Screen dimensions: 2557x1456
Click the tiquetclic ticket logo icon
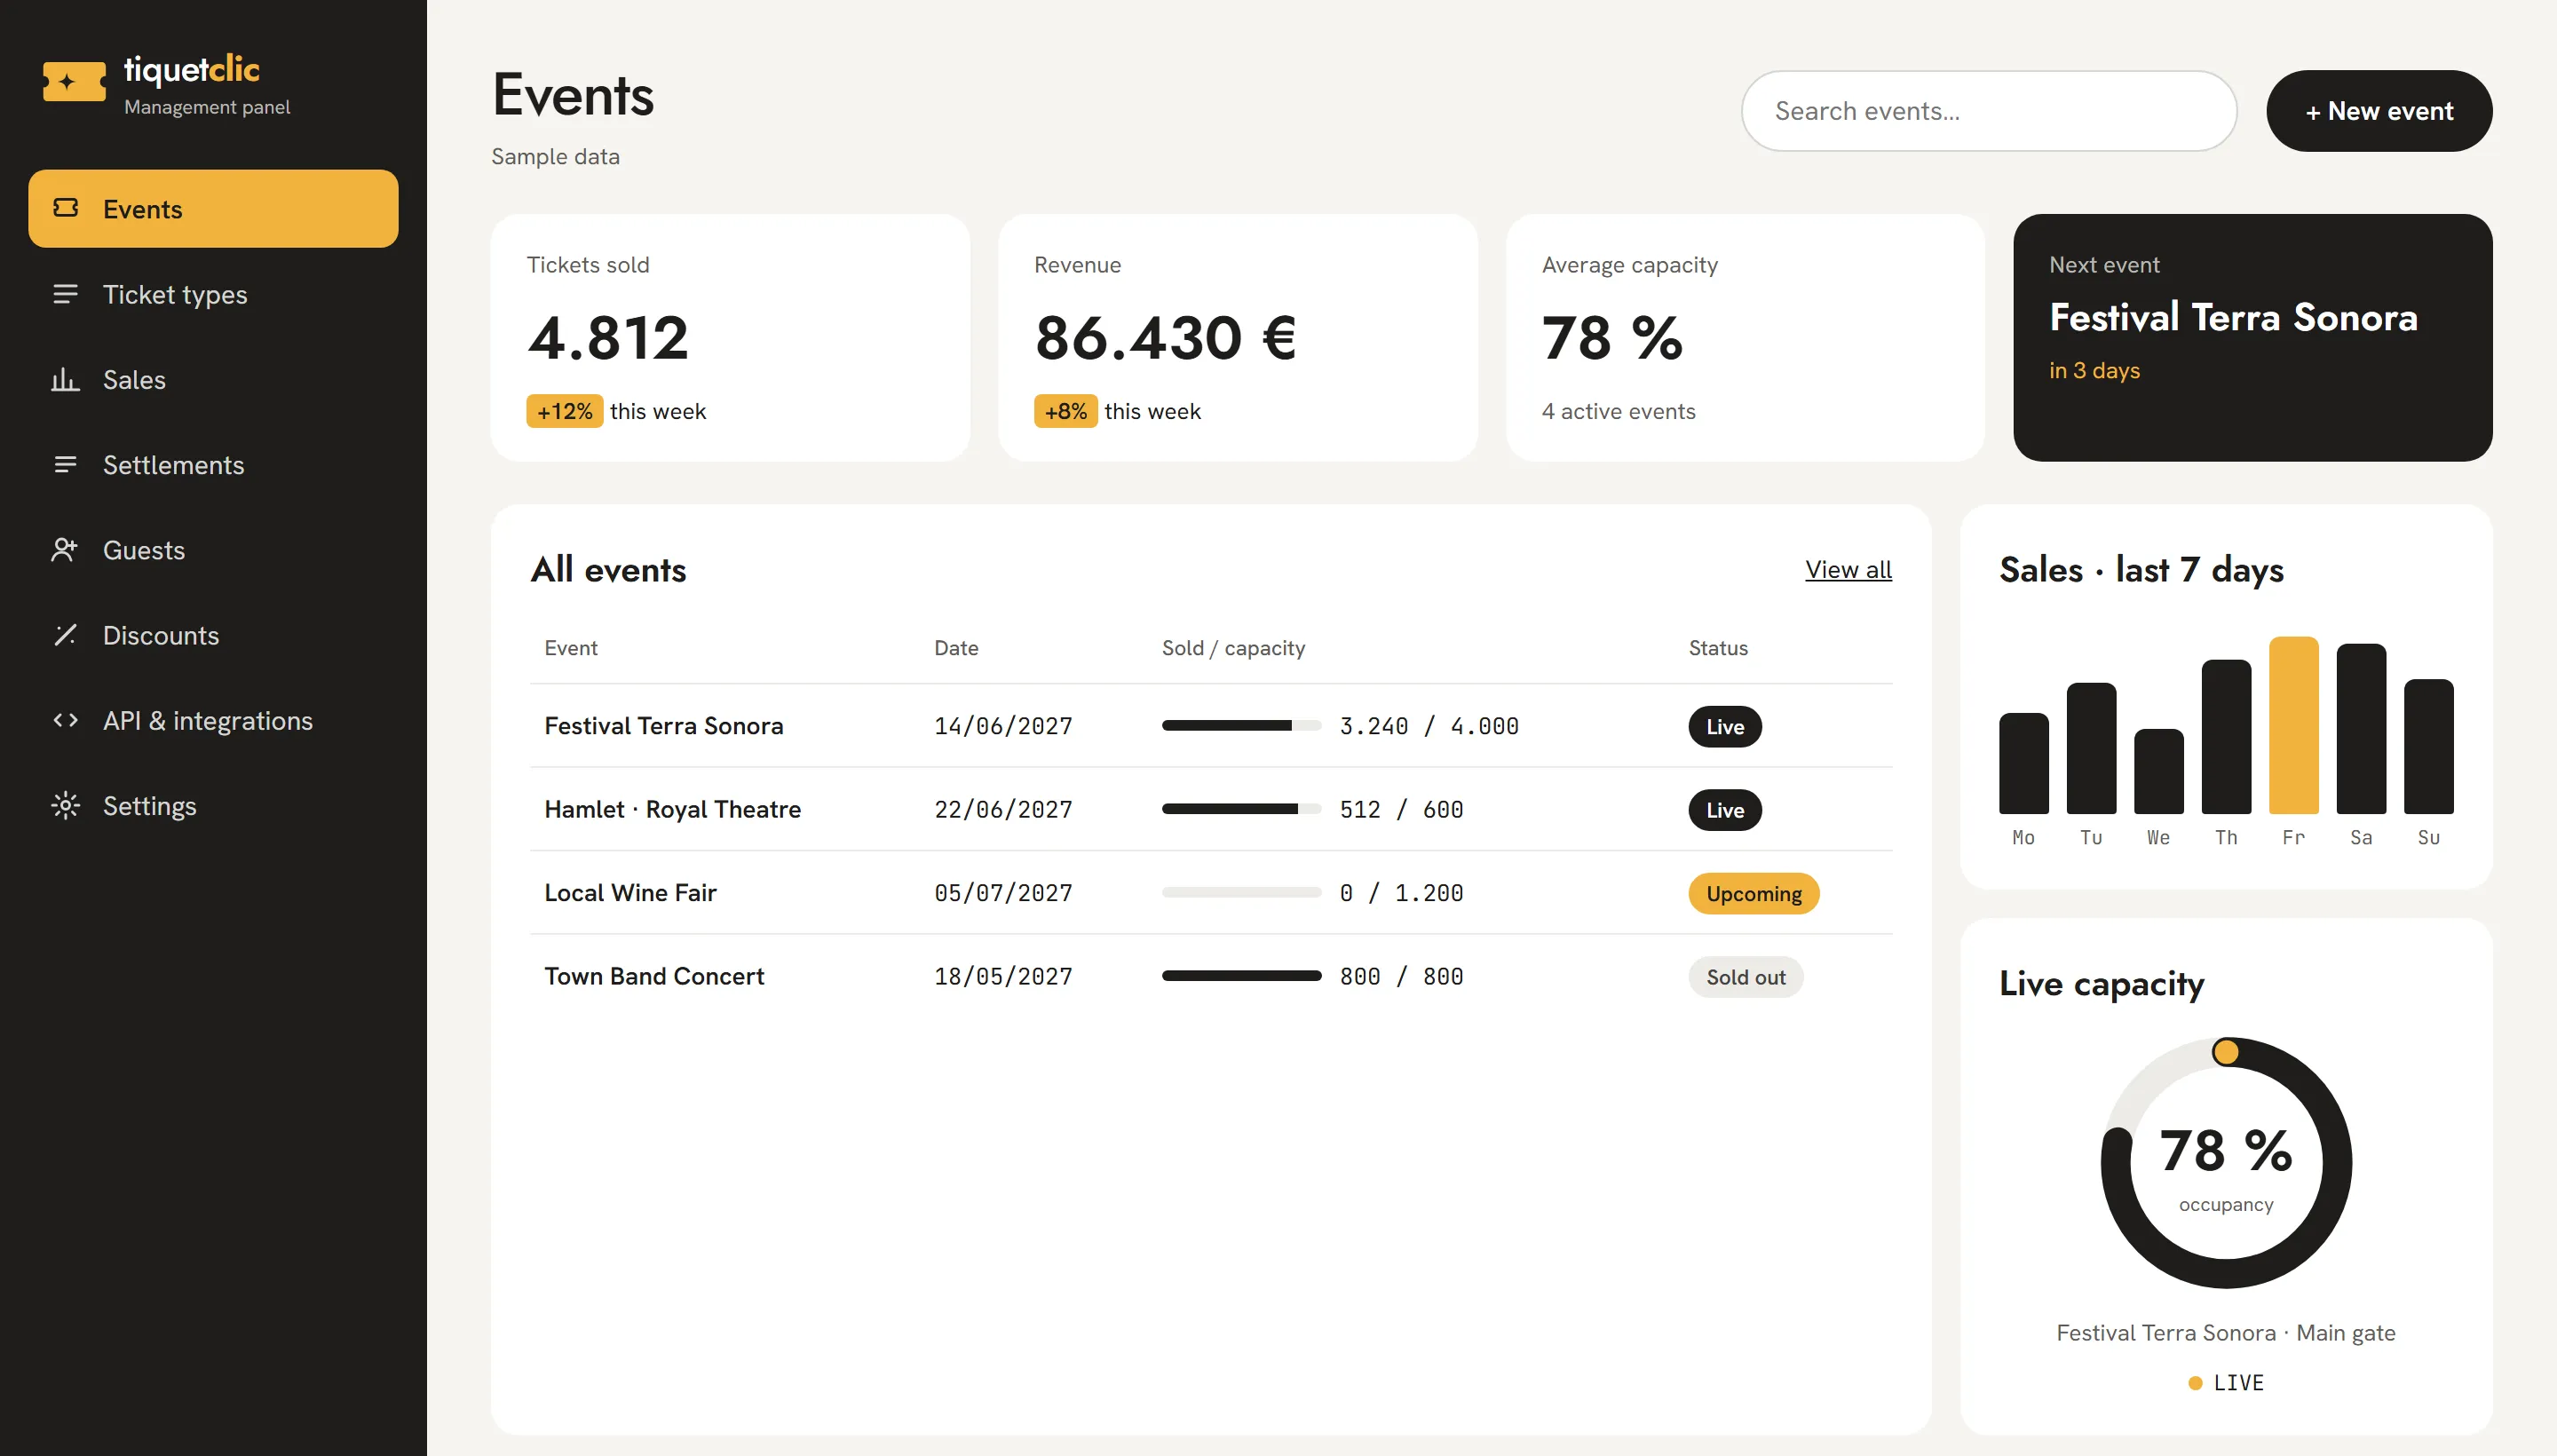[74, 82]
